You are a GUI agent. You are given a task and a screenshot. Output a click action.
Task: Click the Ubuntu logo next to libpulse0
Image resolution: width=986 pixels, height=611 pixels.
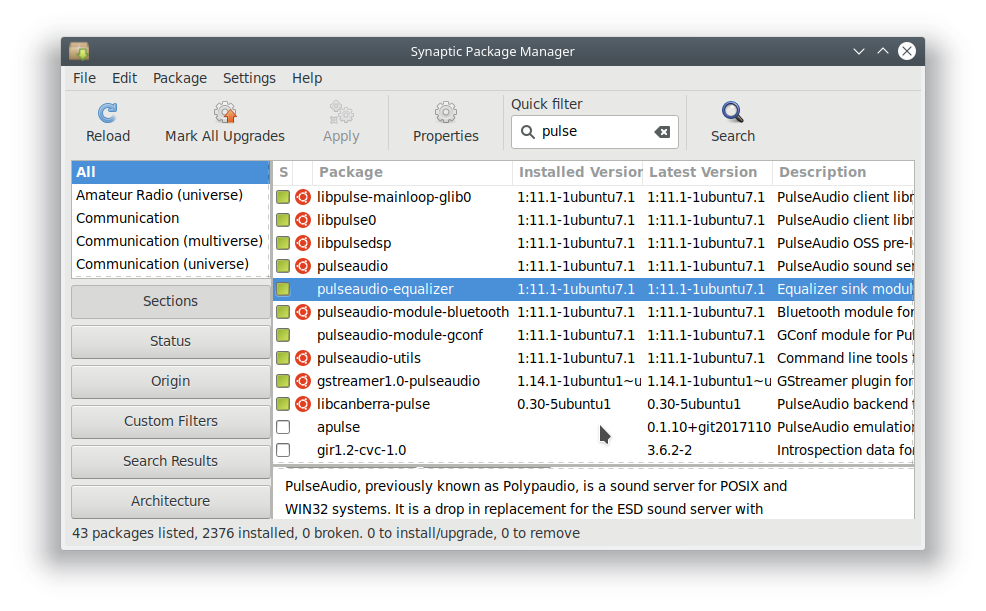tap(302, 220)
